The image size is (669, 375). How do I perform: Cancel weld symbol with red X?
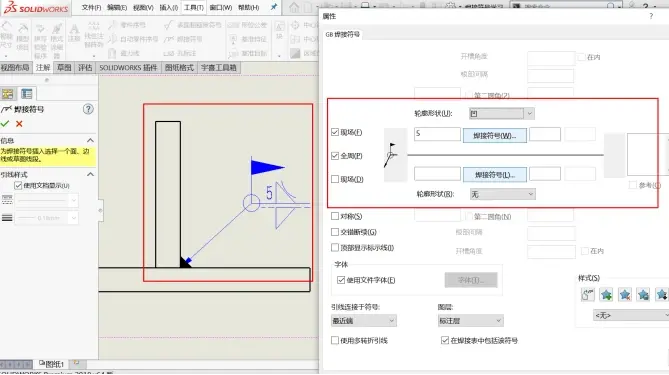19,124
